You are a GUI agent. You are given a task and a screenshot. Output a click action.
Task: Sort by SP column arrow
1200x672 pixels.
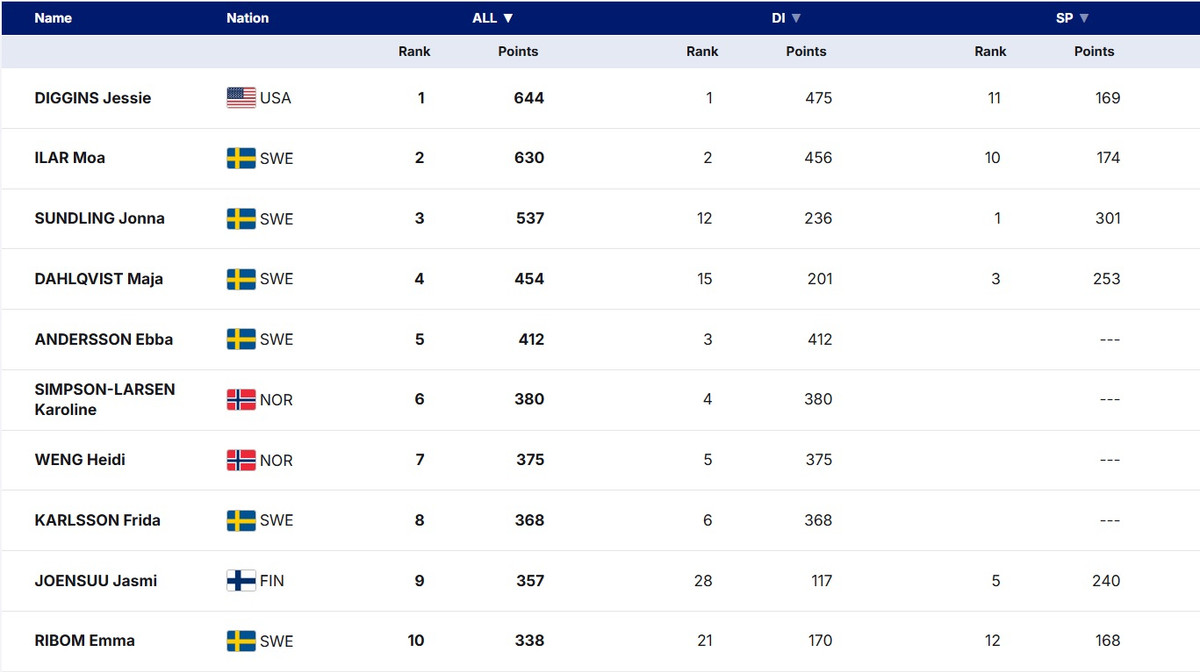[1084, 18]
